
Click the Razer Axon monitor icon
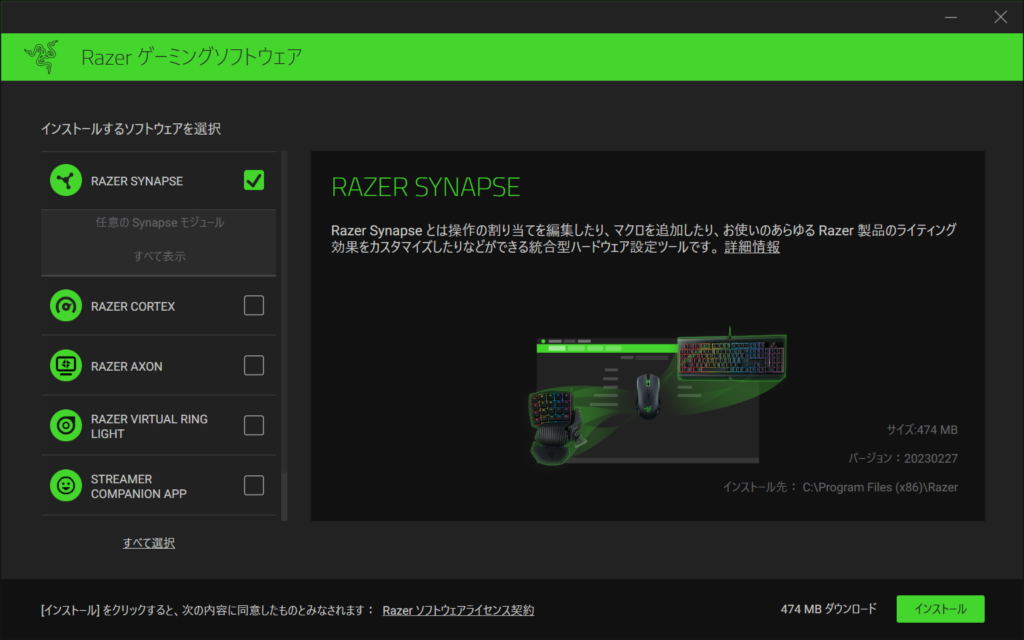65,366
